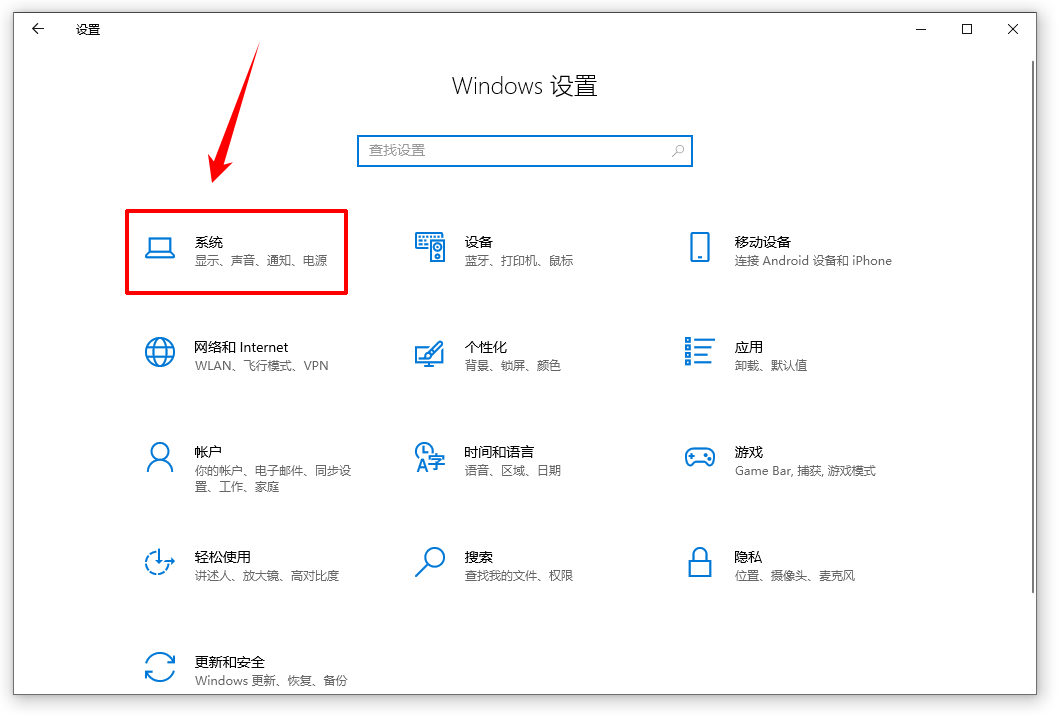Click the magnifier icon in search box
Screen dimensions: 1062x723
(x=678, y=150)
